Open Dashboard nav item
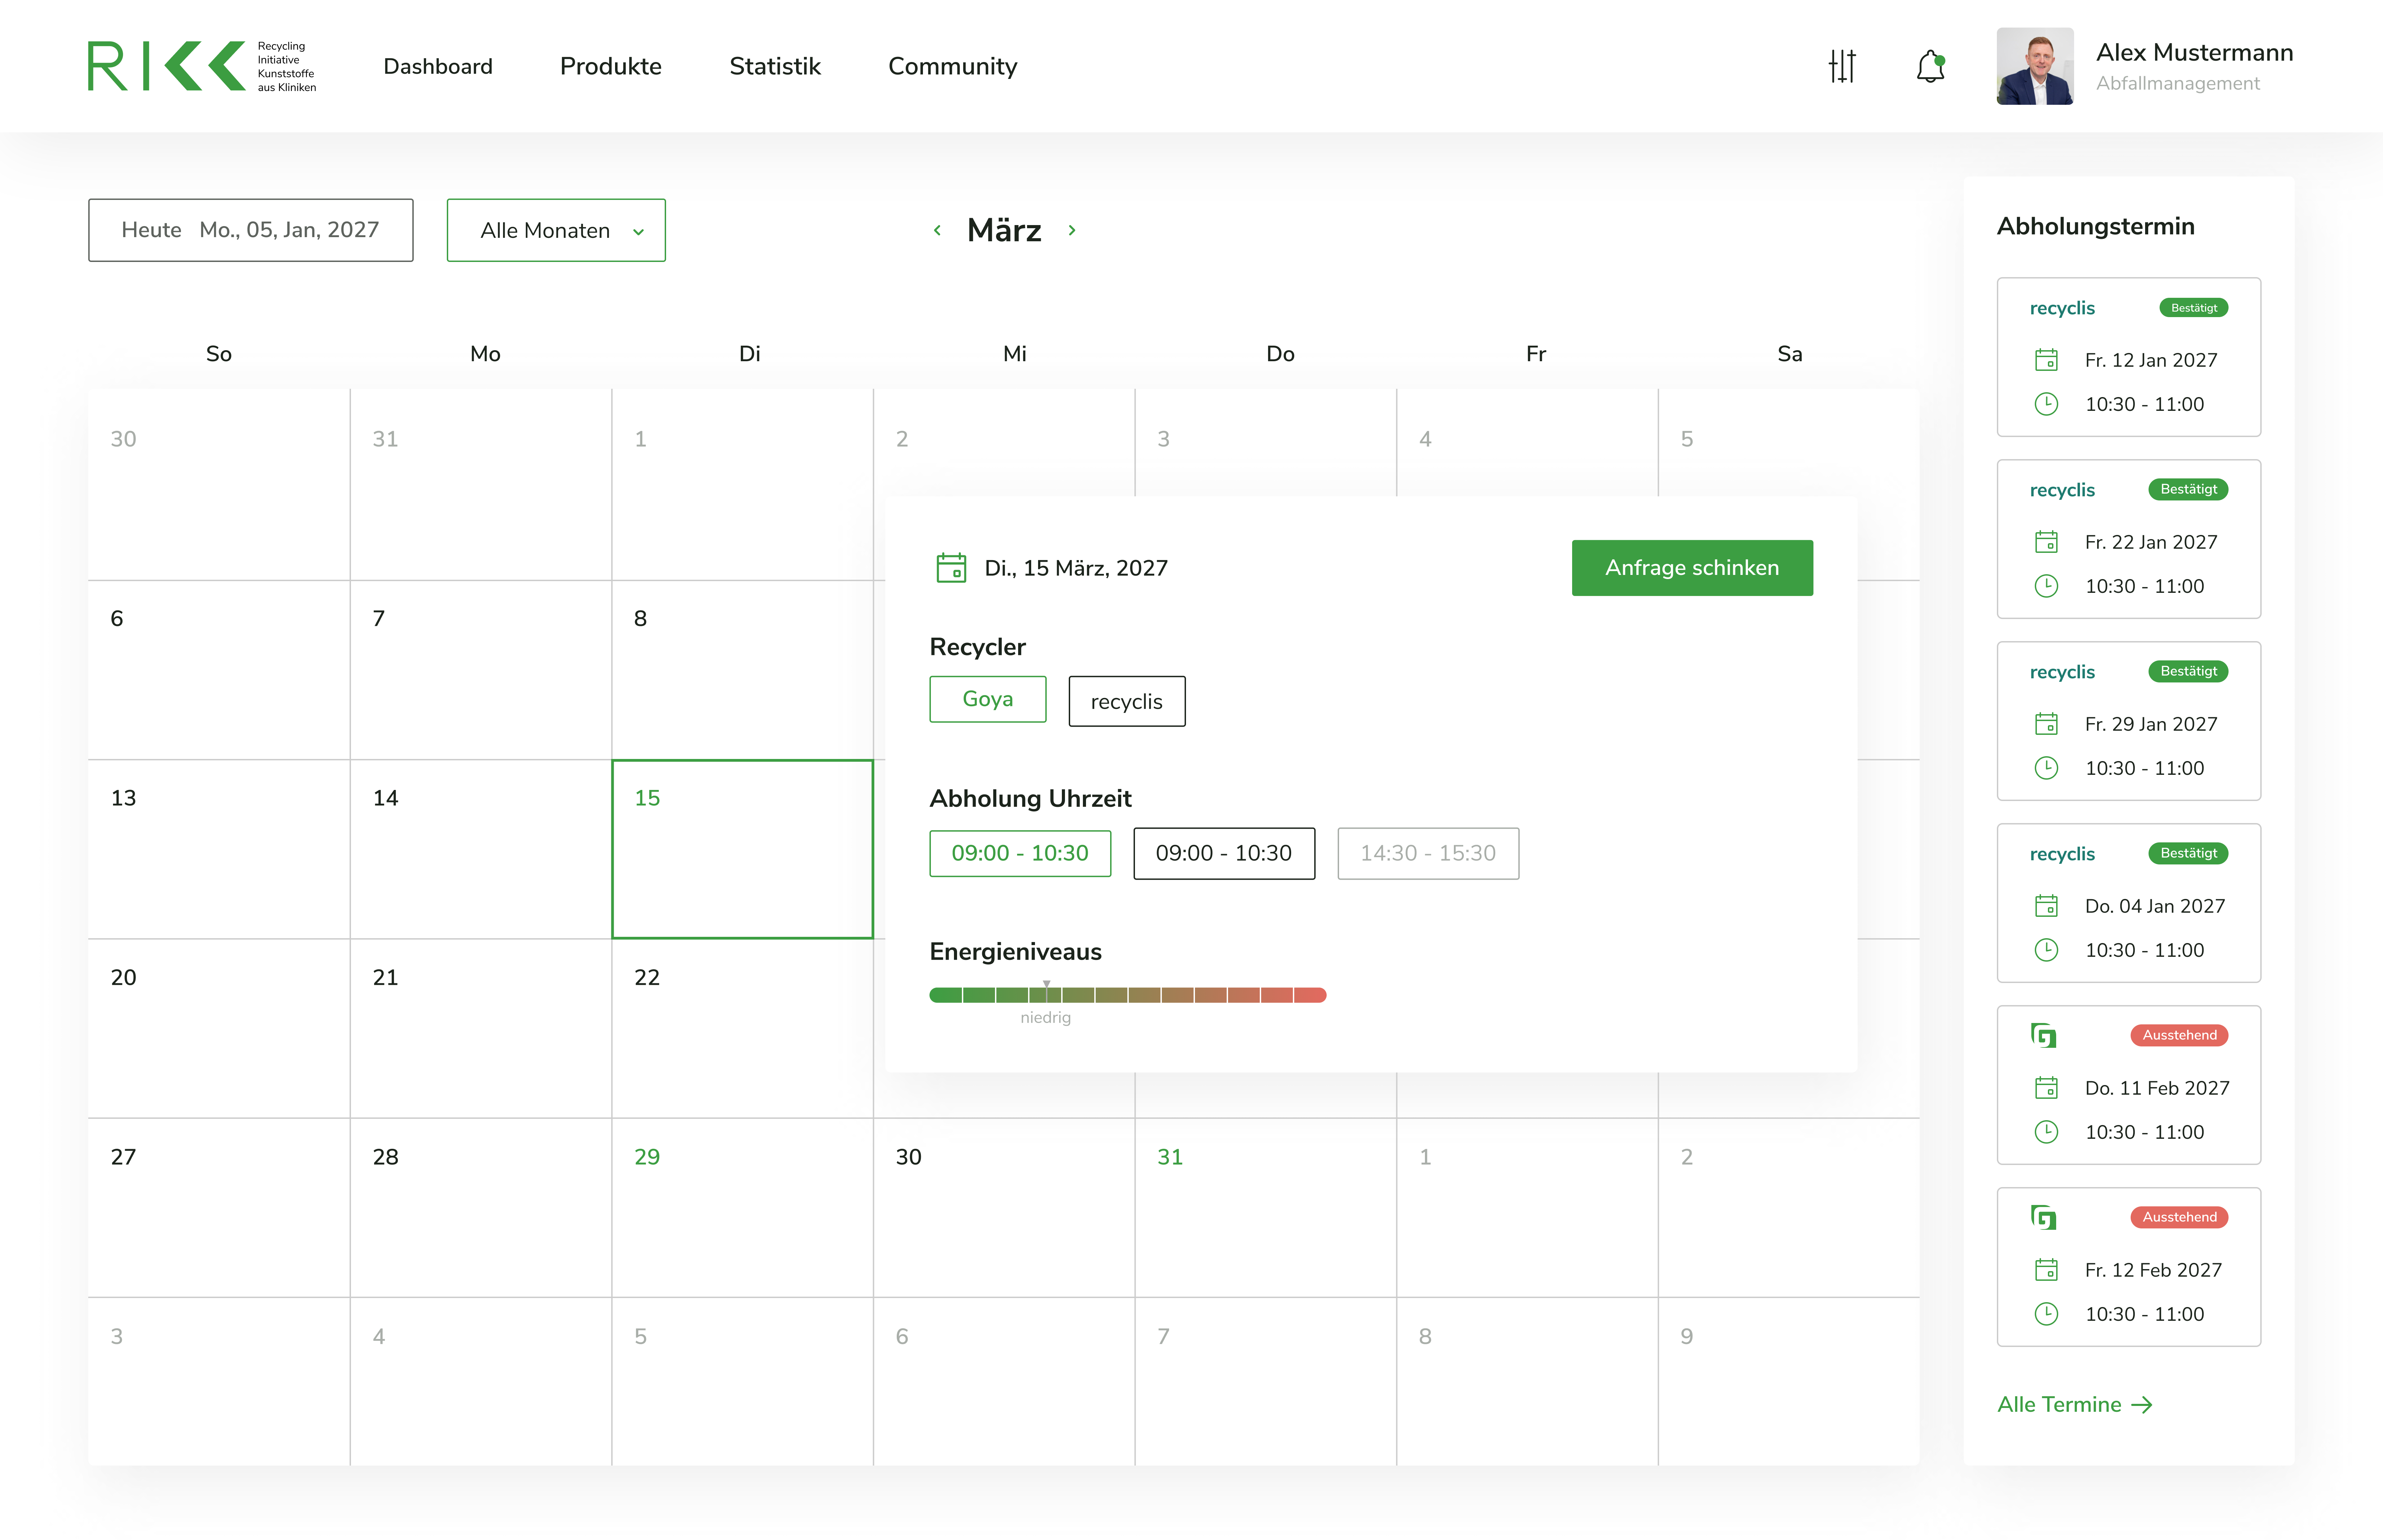The width and height of the screenshot is (2383, 1540). (438, 66)
